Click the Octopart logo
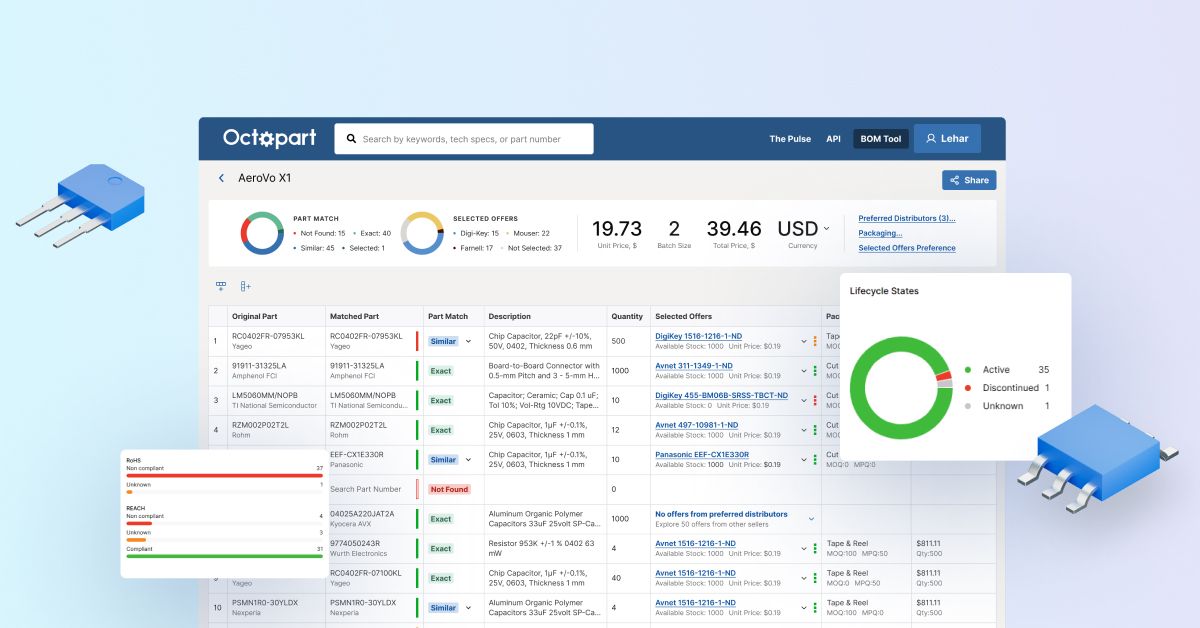1200x628 pixels. coord(269,139)
